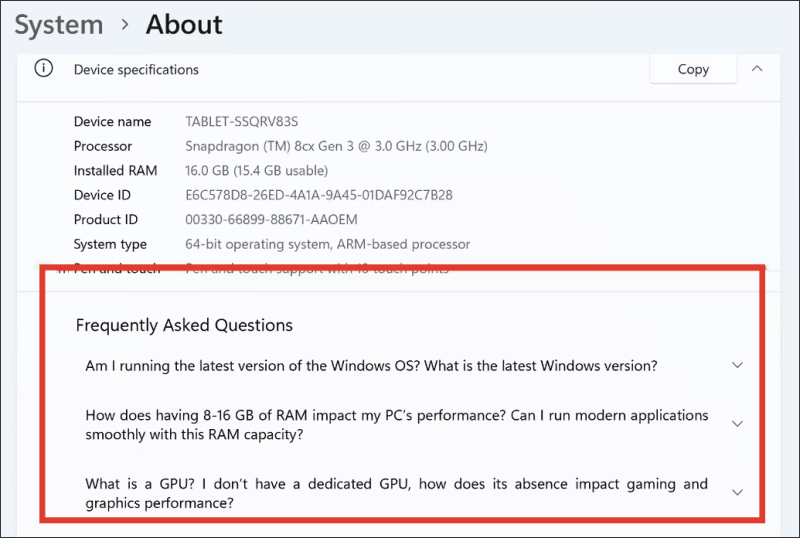This screenshot has height=538, width=800.
Task: Select the Product ID 00330-66899-88671-AAOEM
Action: pos(271,219)
